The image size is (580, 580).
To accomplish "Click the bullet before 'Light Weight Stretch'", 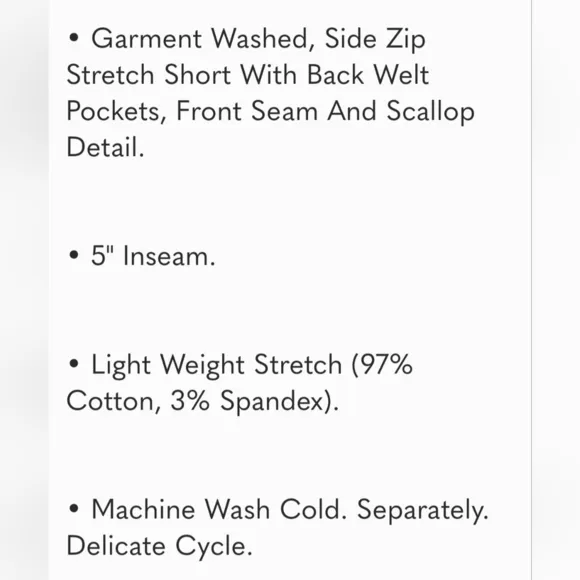I will [74, 364].
